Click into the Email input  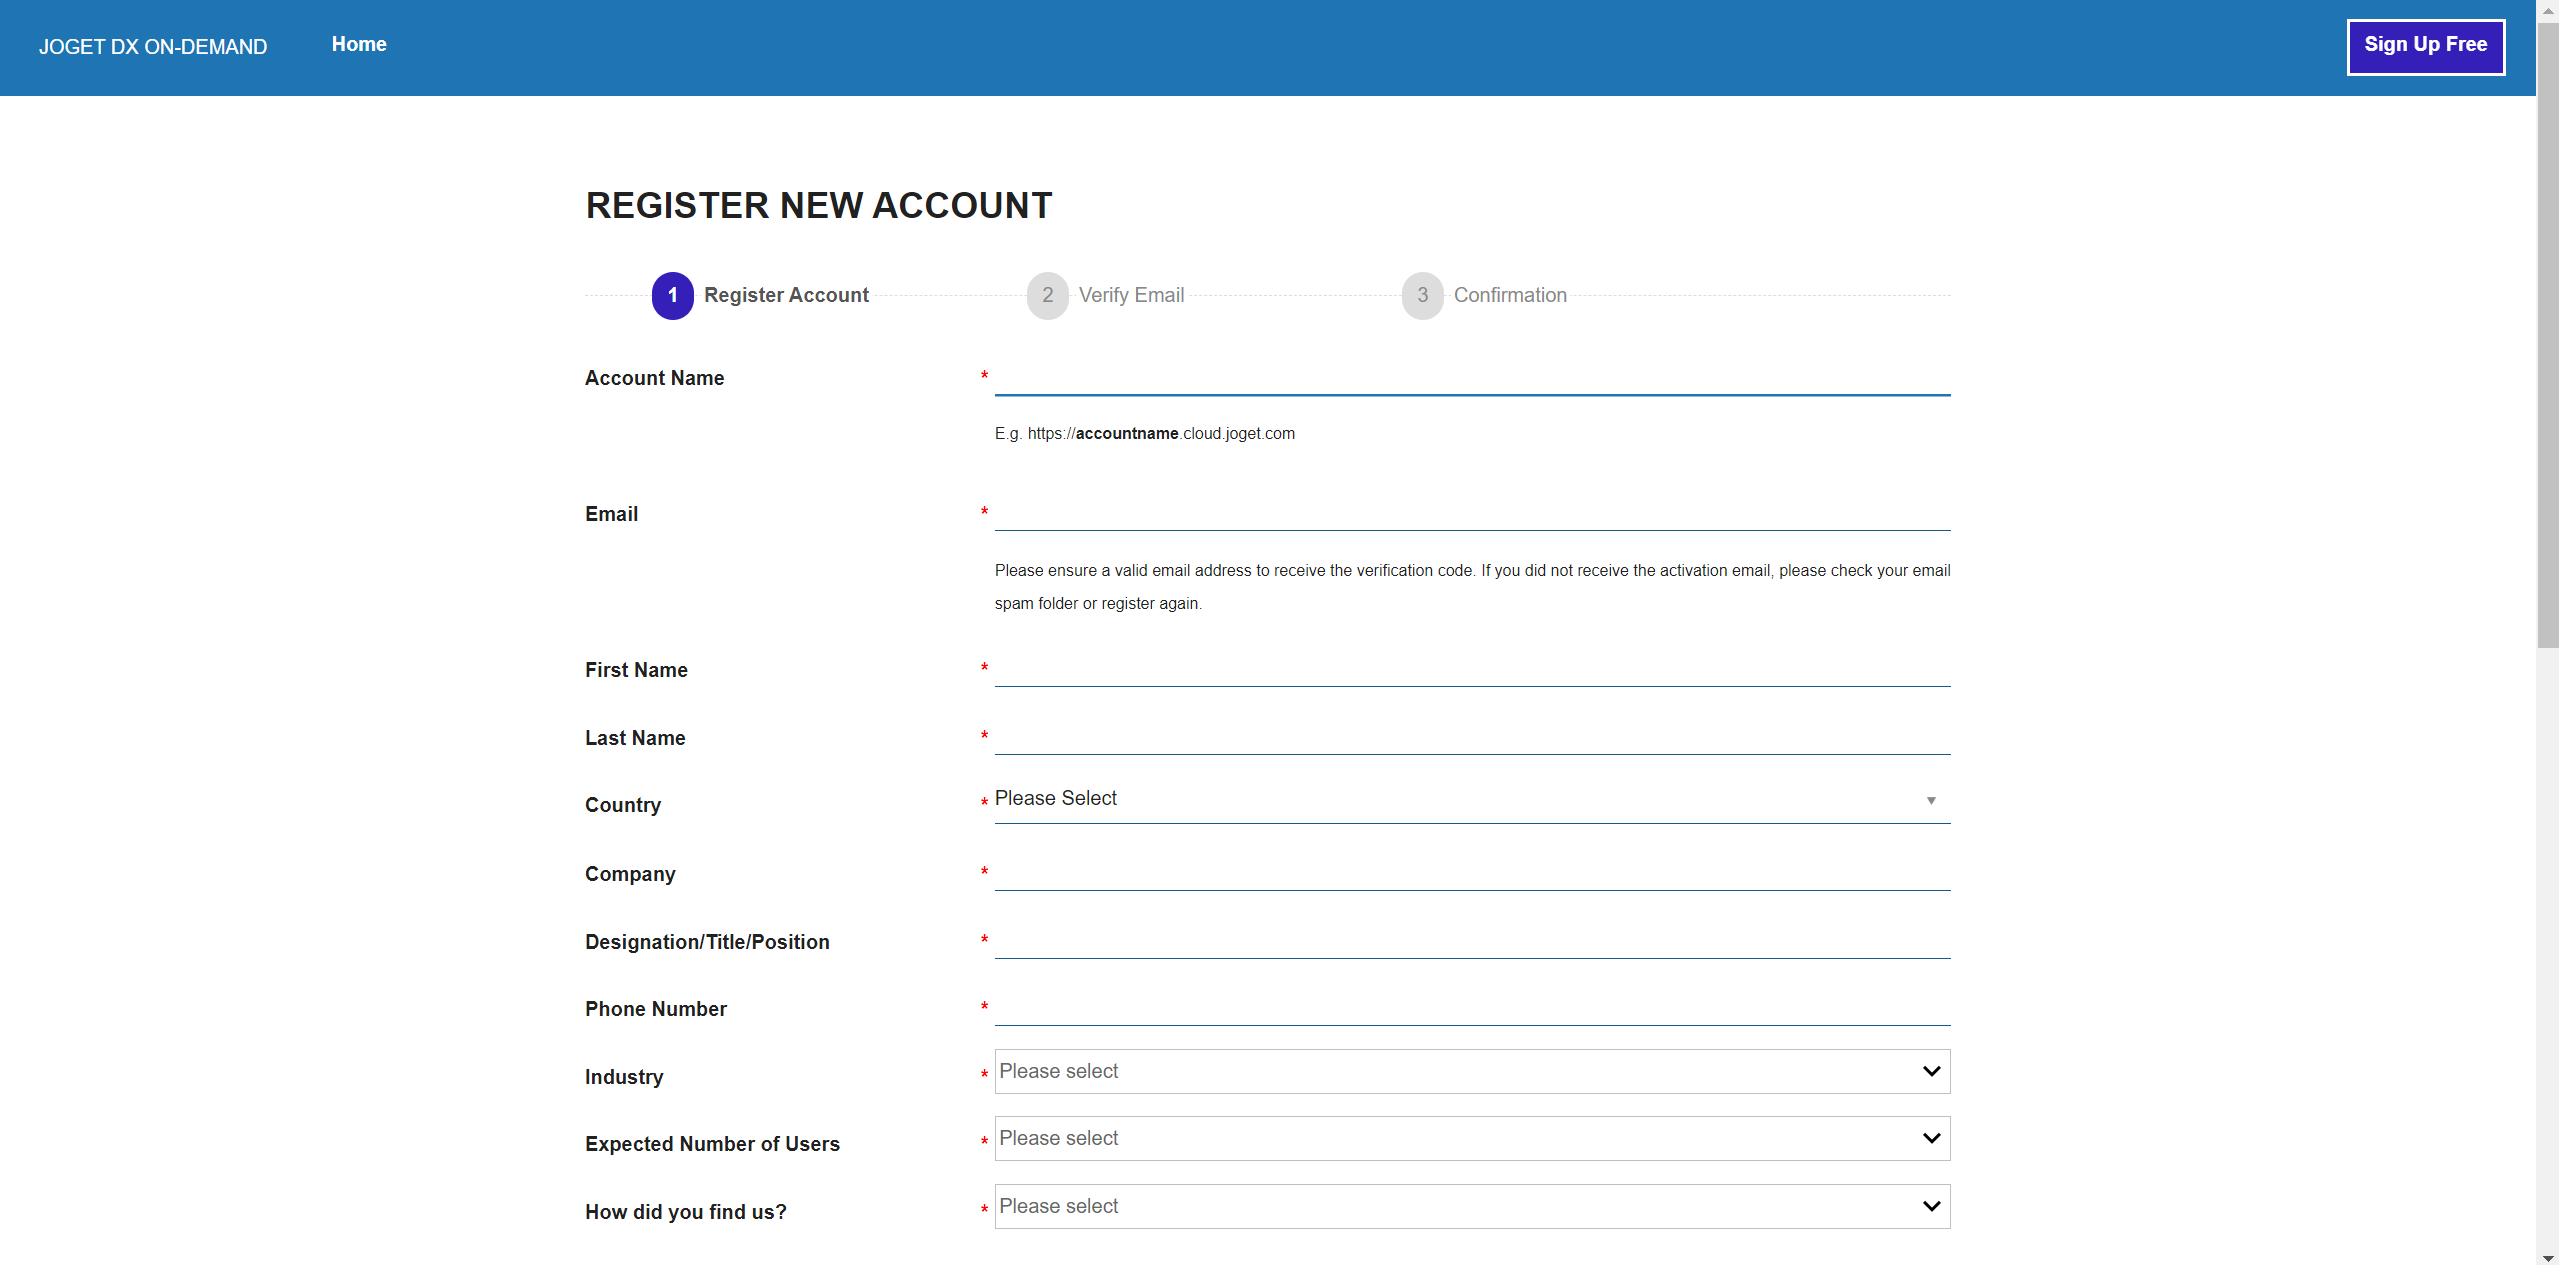1471,513
